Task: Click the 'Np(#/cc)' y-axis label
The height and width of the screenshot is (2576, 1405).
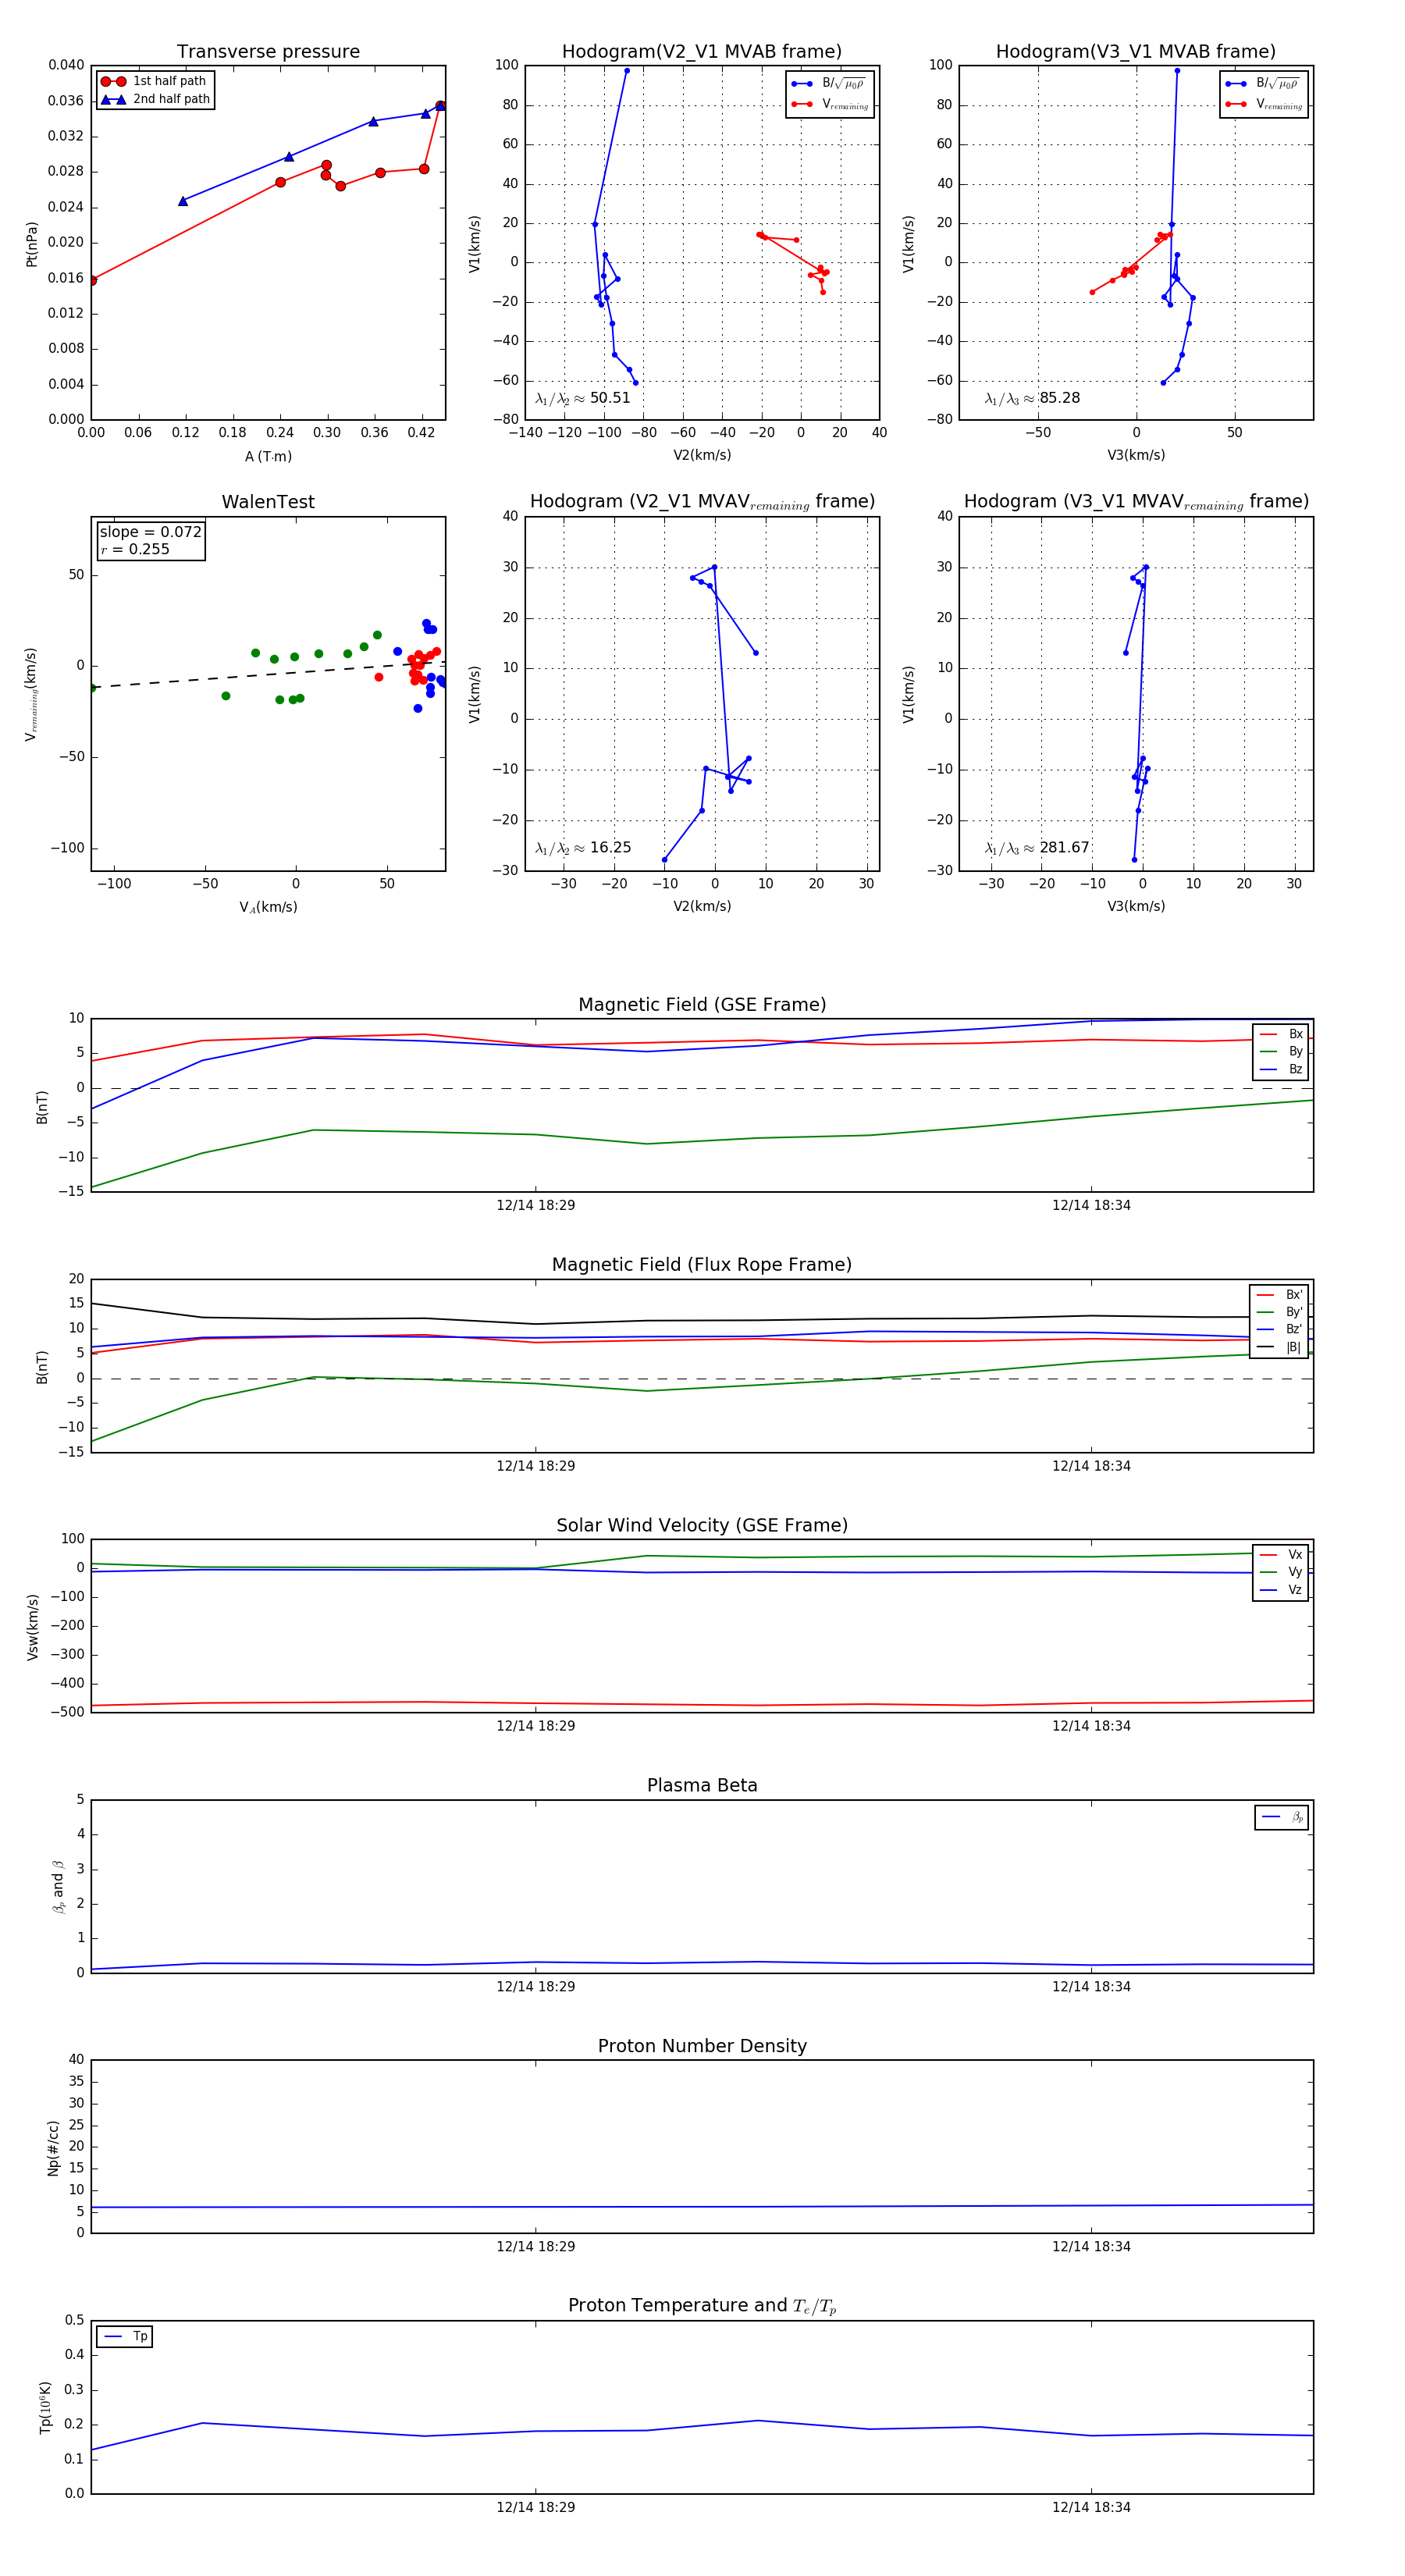Action: (x=53, y=2147)
